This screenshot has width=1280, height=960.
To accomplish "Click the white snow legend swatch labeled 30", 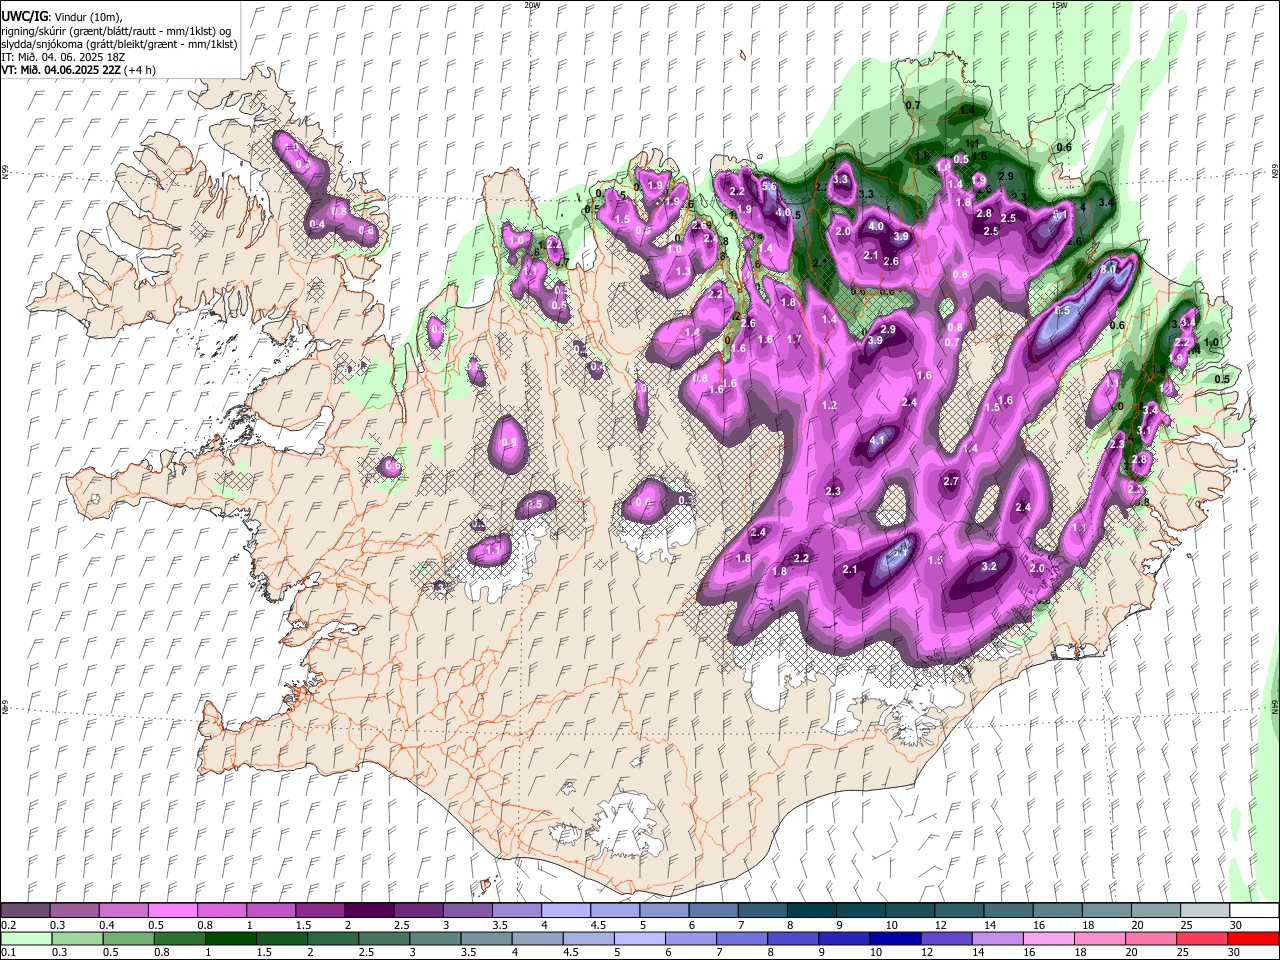I will click(1254, 910).
